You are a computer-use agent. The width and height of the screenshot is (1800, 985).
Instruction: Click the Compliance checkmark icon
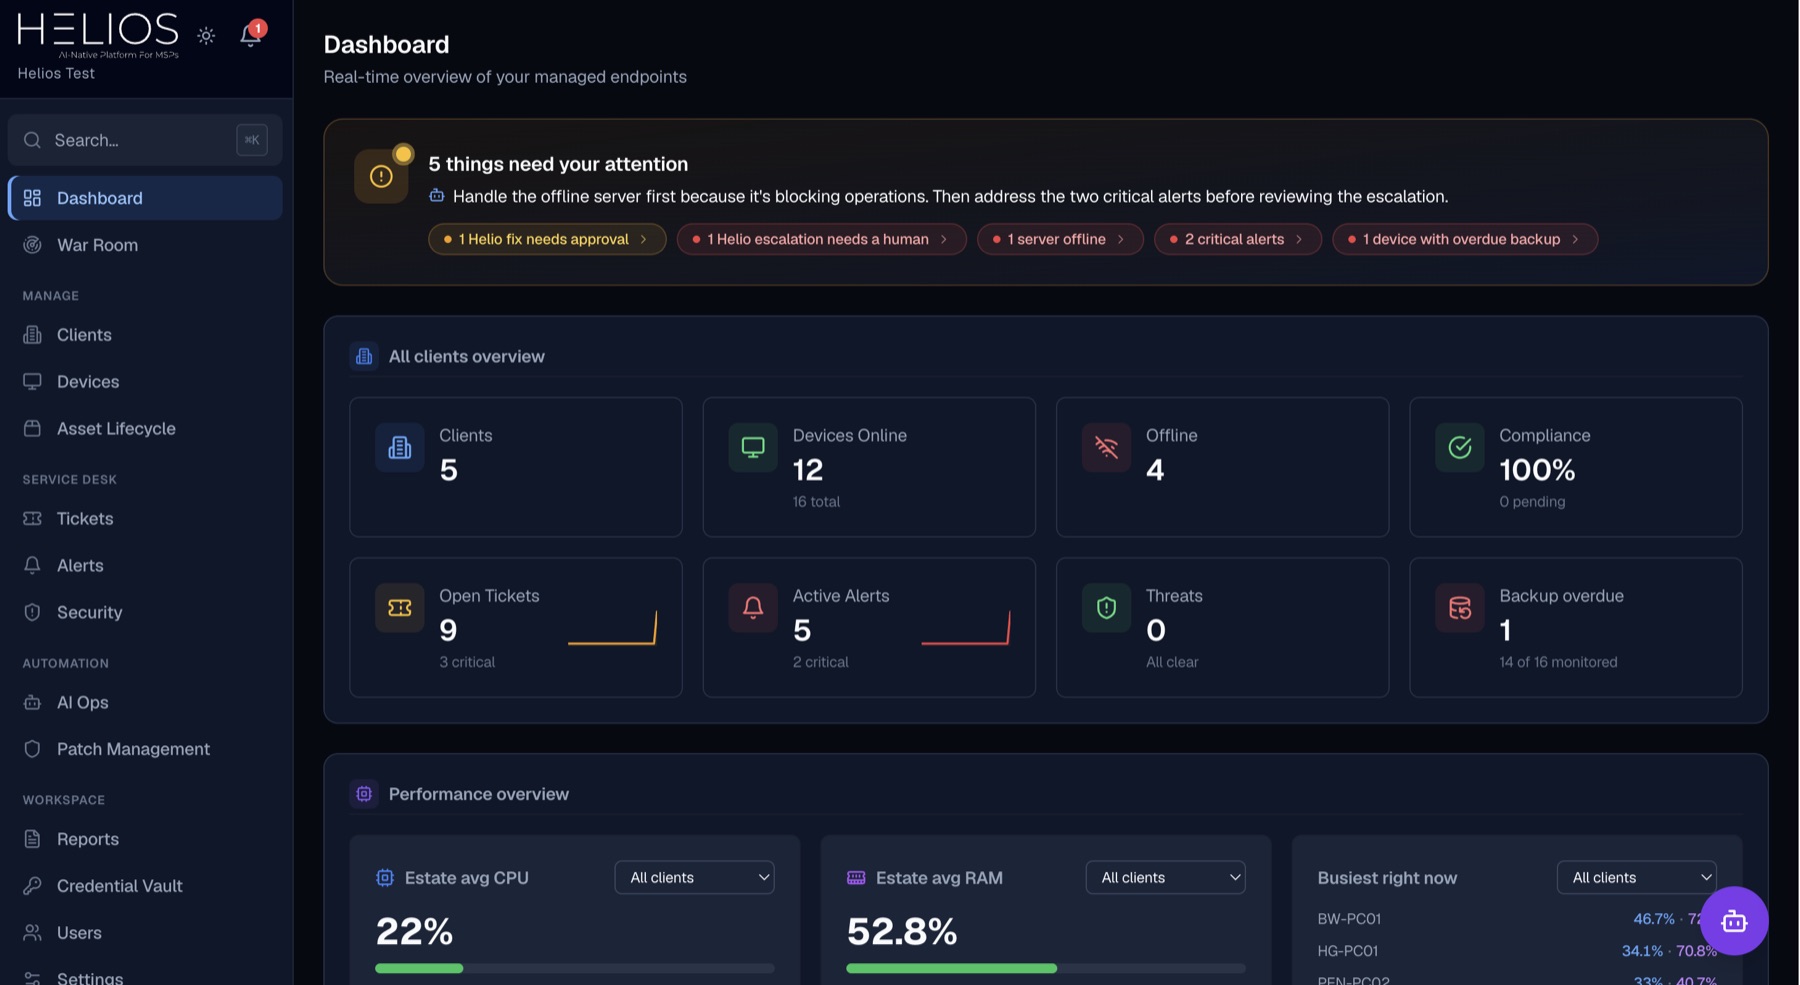click(1460, 448)
